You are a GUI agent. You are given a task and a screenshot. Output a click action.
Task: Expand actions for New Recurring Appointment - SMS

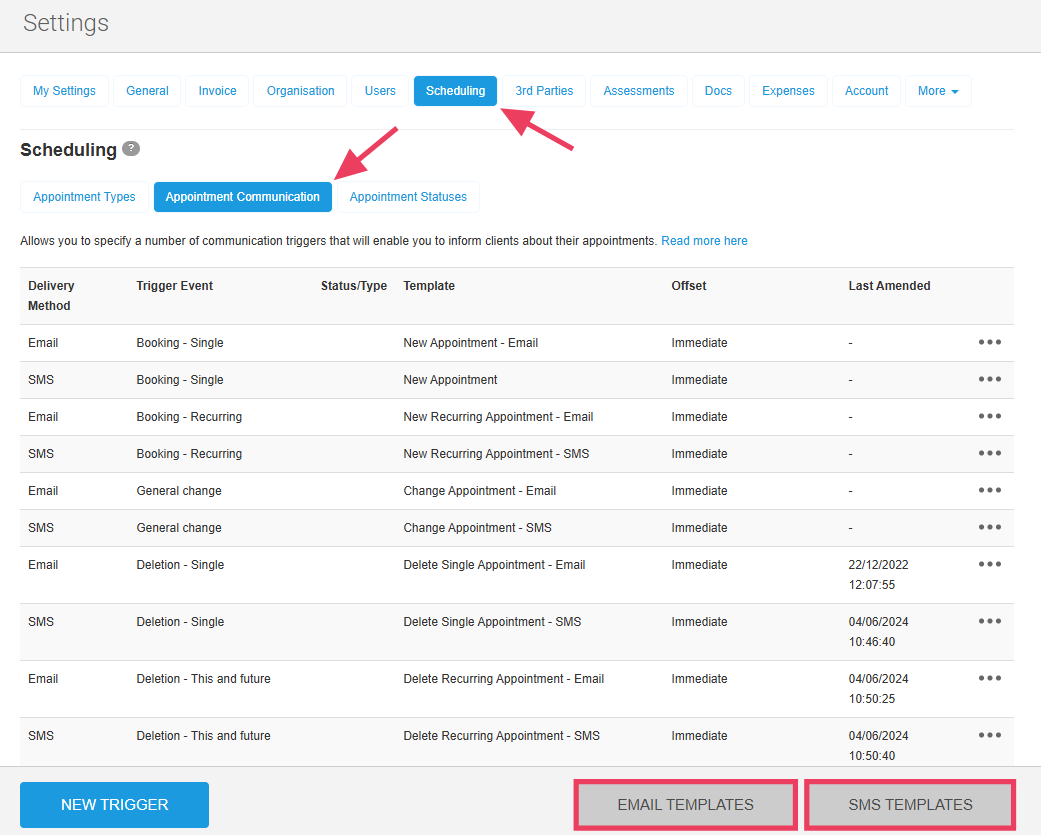pyautogui.click(x=989, y=453)
